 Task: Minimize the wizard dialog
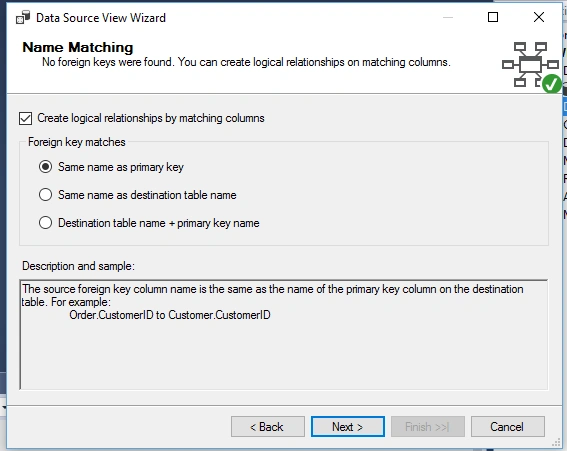tap(448, 17)
